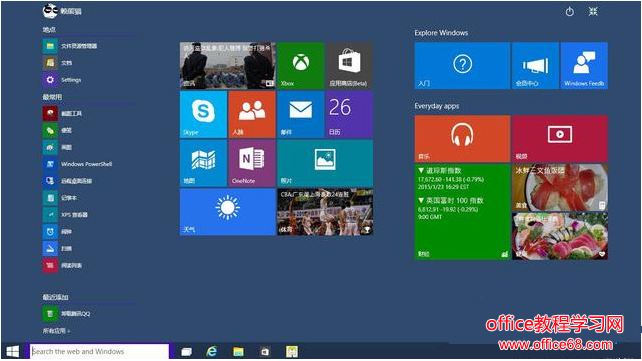
Task: Open the Weather sun tile
Action: (228, 212)
